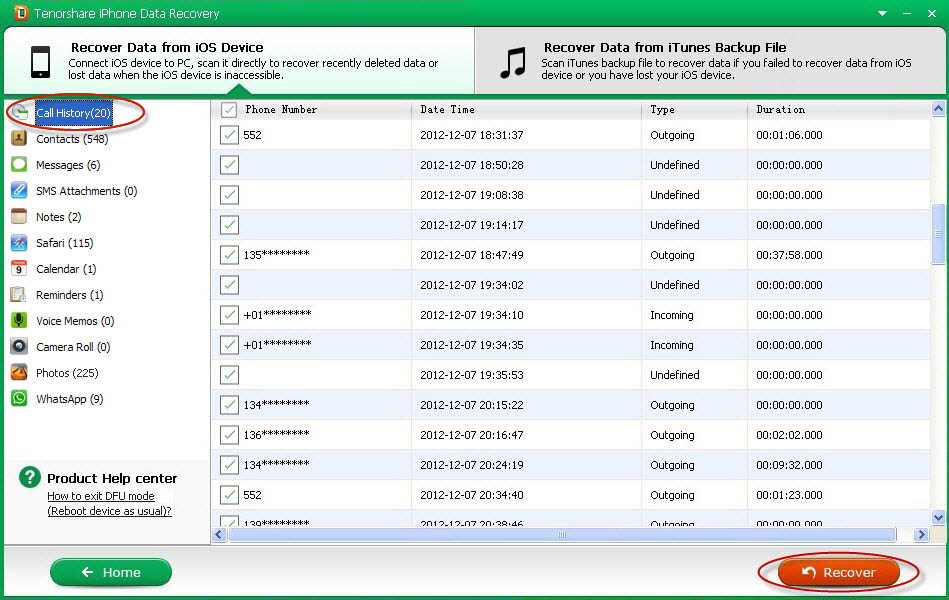Uncheck the 18:31:37 call from 552
The height and width of the screenshot is (600, 949).
229,135
